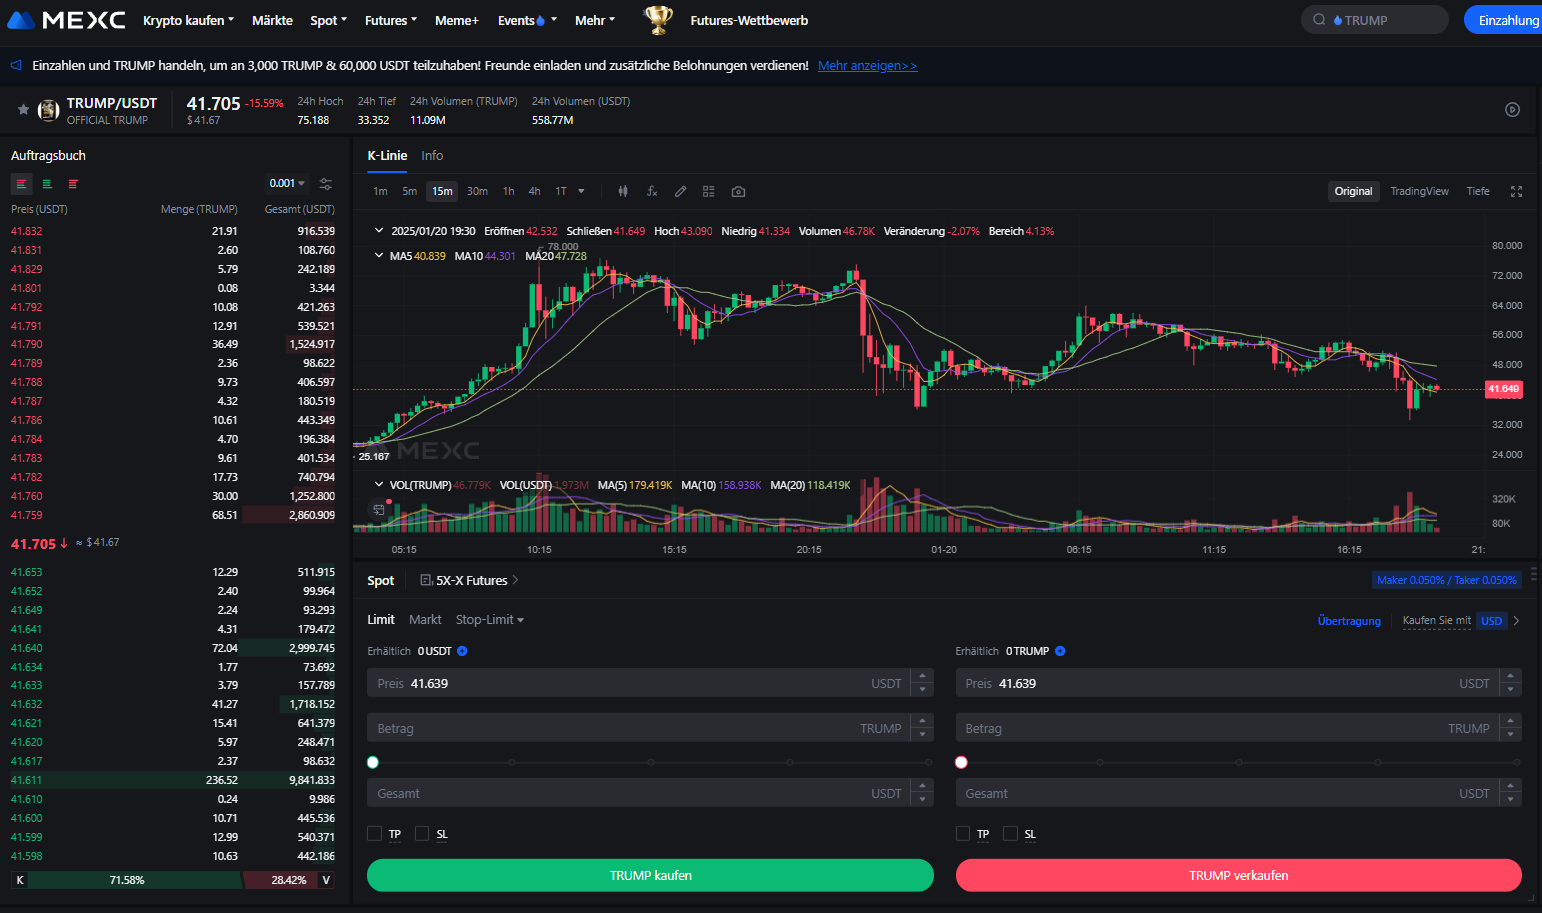Follow the Mehr anzeigen link
The width and height of the screenshot is (1542, 913).
867,66
